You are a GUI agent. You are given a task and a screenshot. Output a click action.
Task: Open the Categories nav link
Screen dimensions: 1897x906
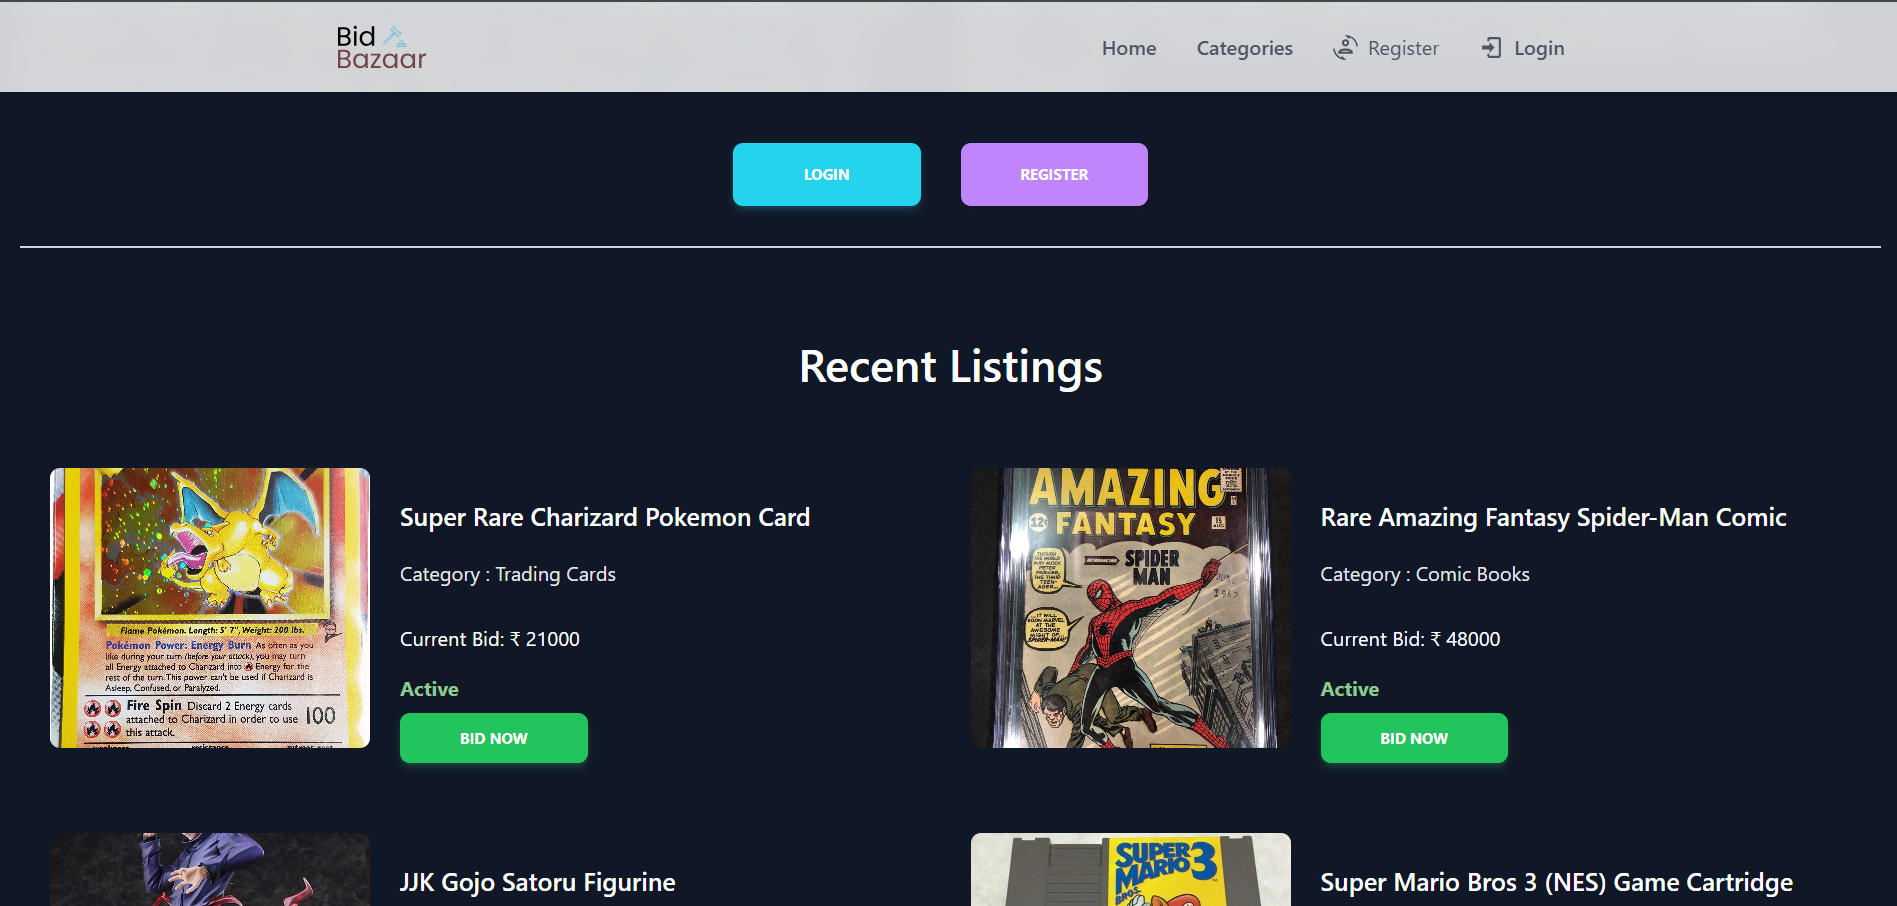pyautogui.click(x=1244, y=48)
